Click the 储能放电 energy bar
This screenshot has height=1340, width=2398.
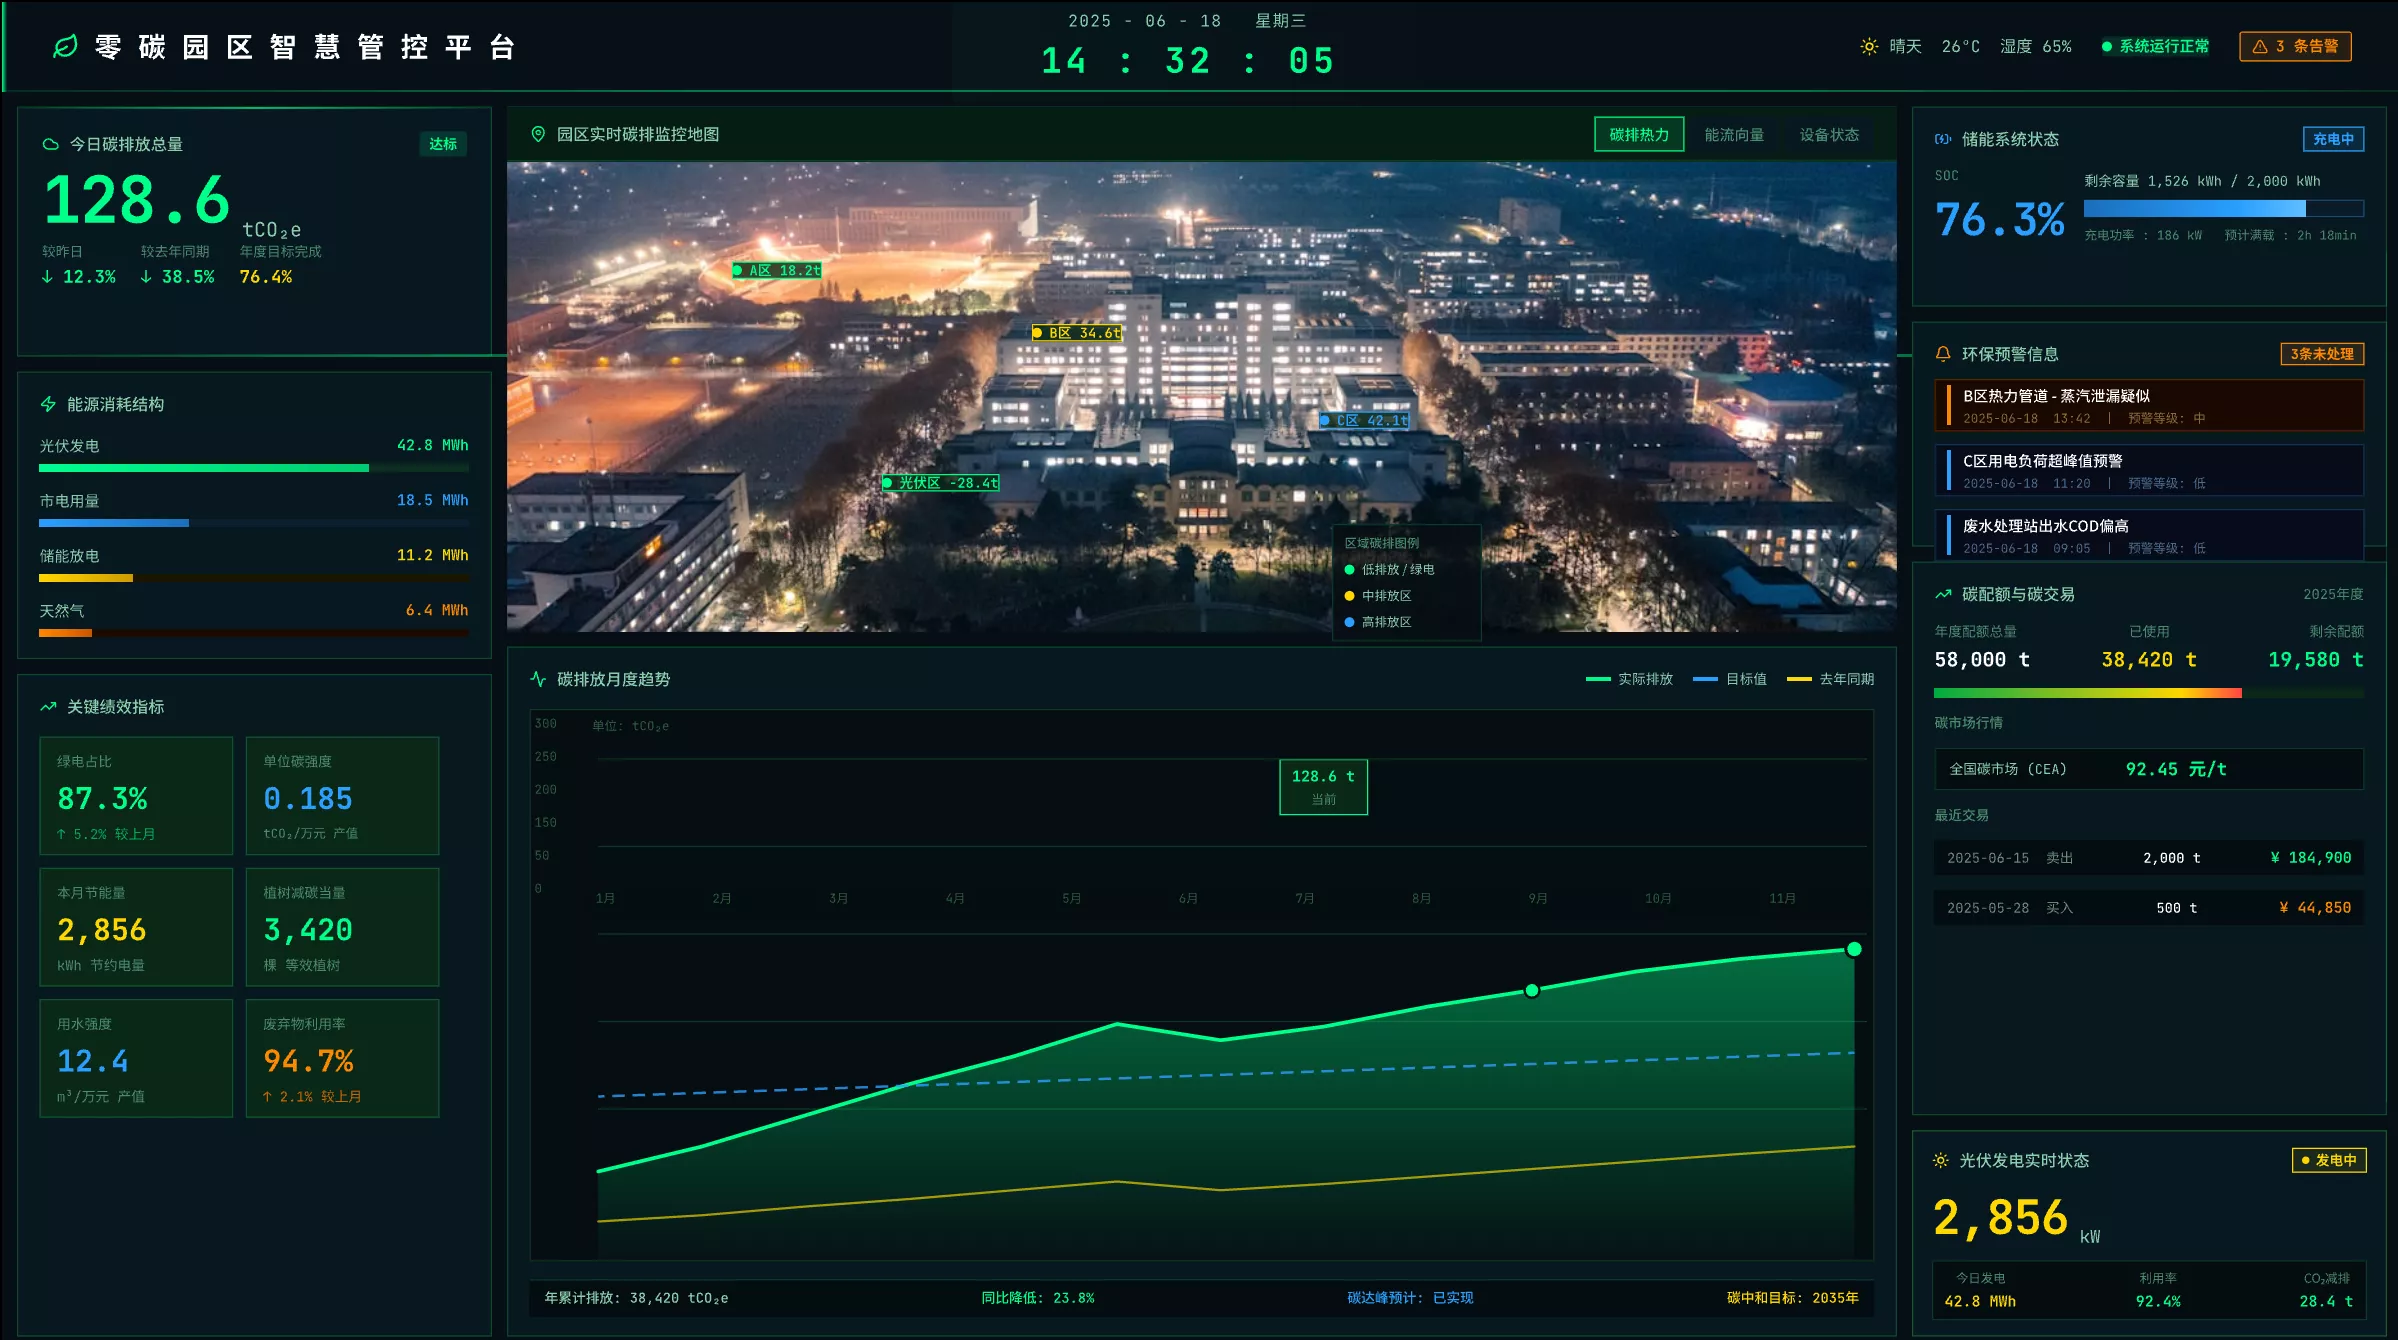coord(254,577)
